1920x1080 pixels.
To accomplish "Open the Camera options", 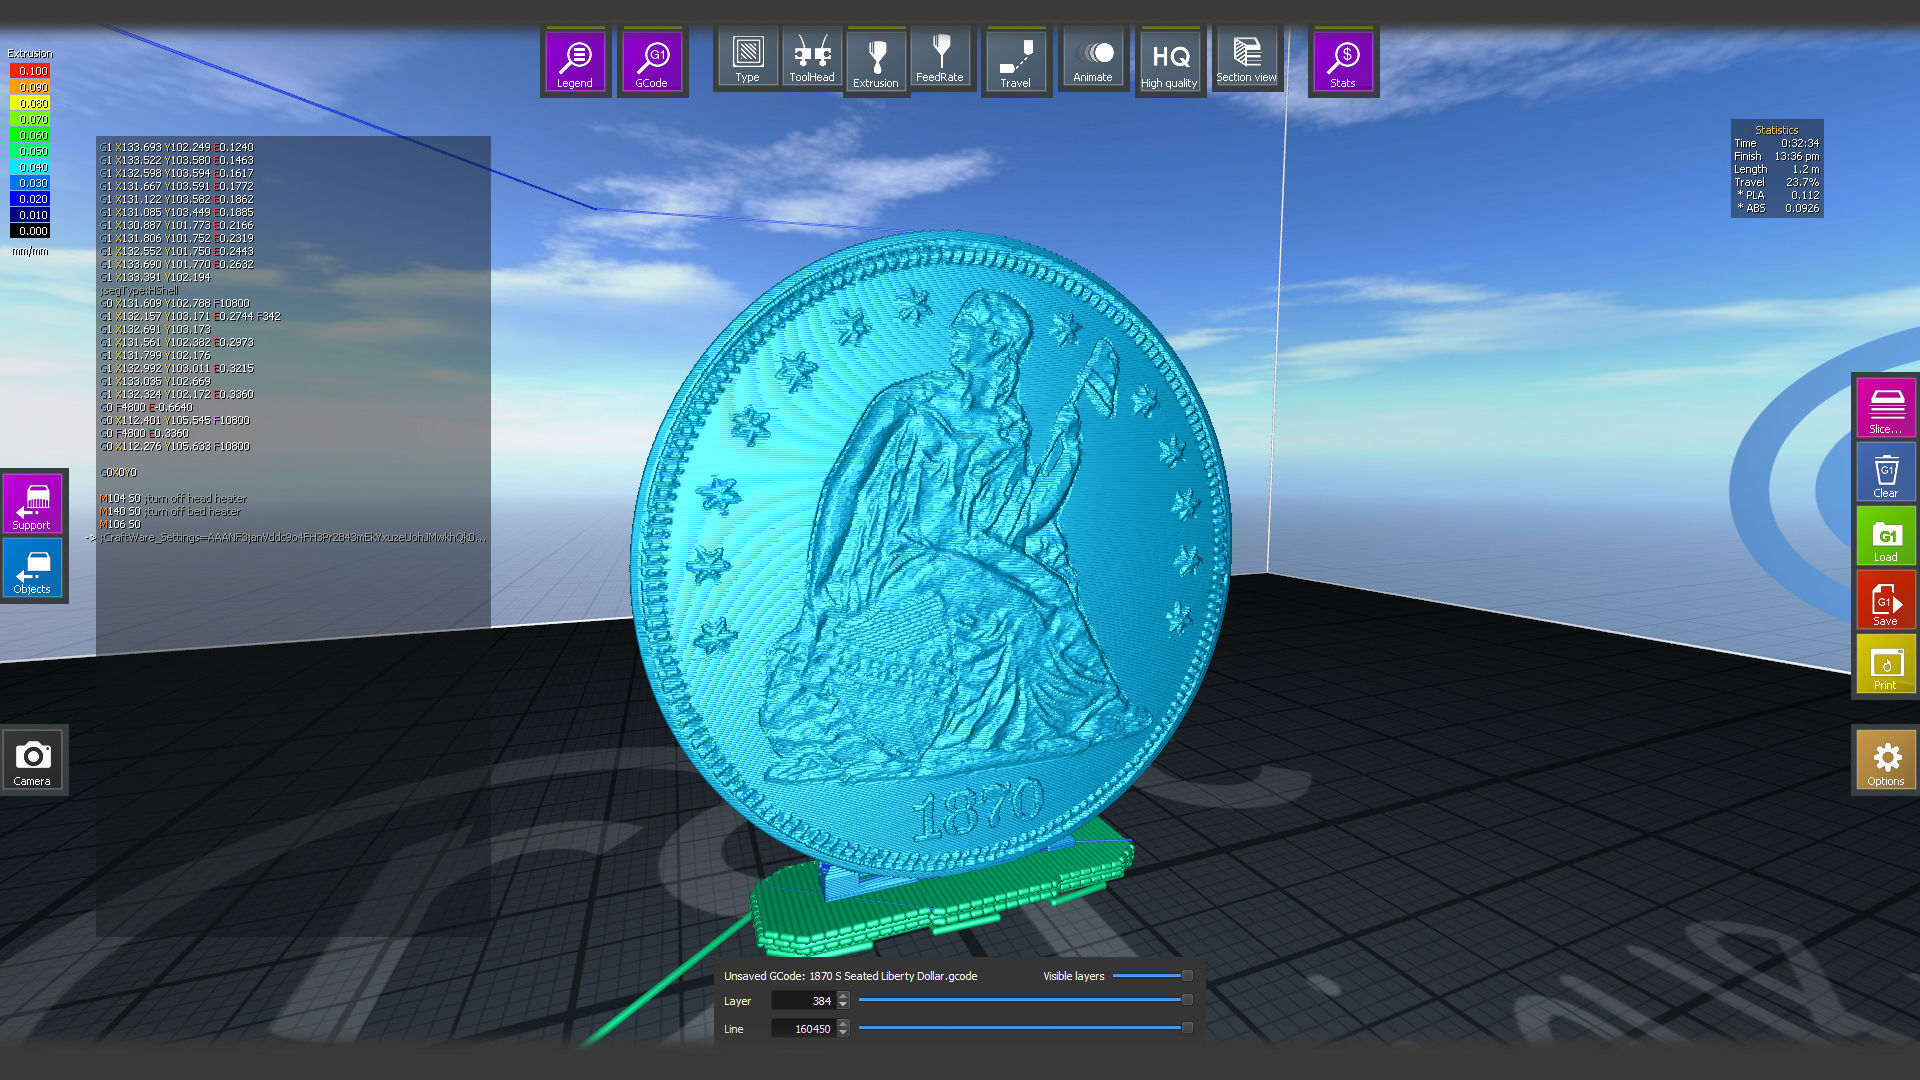I will click(x=32, y=760).
